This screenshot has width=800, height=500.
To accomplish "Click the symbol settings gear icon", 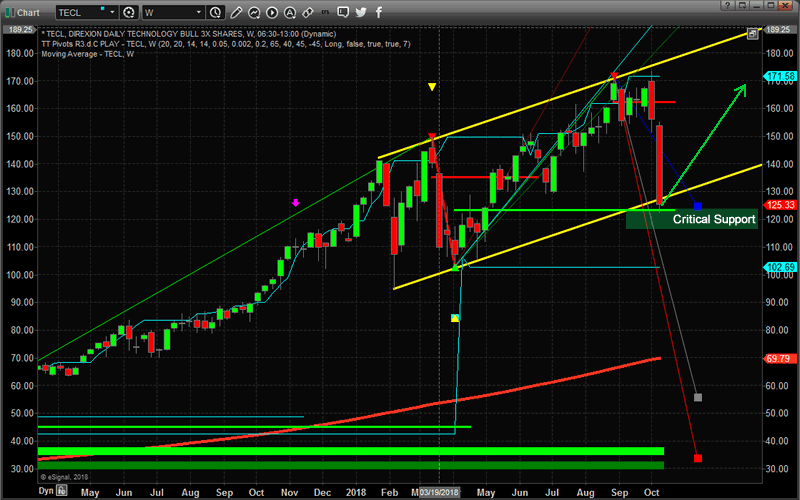I will [129, 12].
